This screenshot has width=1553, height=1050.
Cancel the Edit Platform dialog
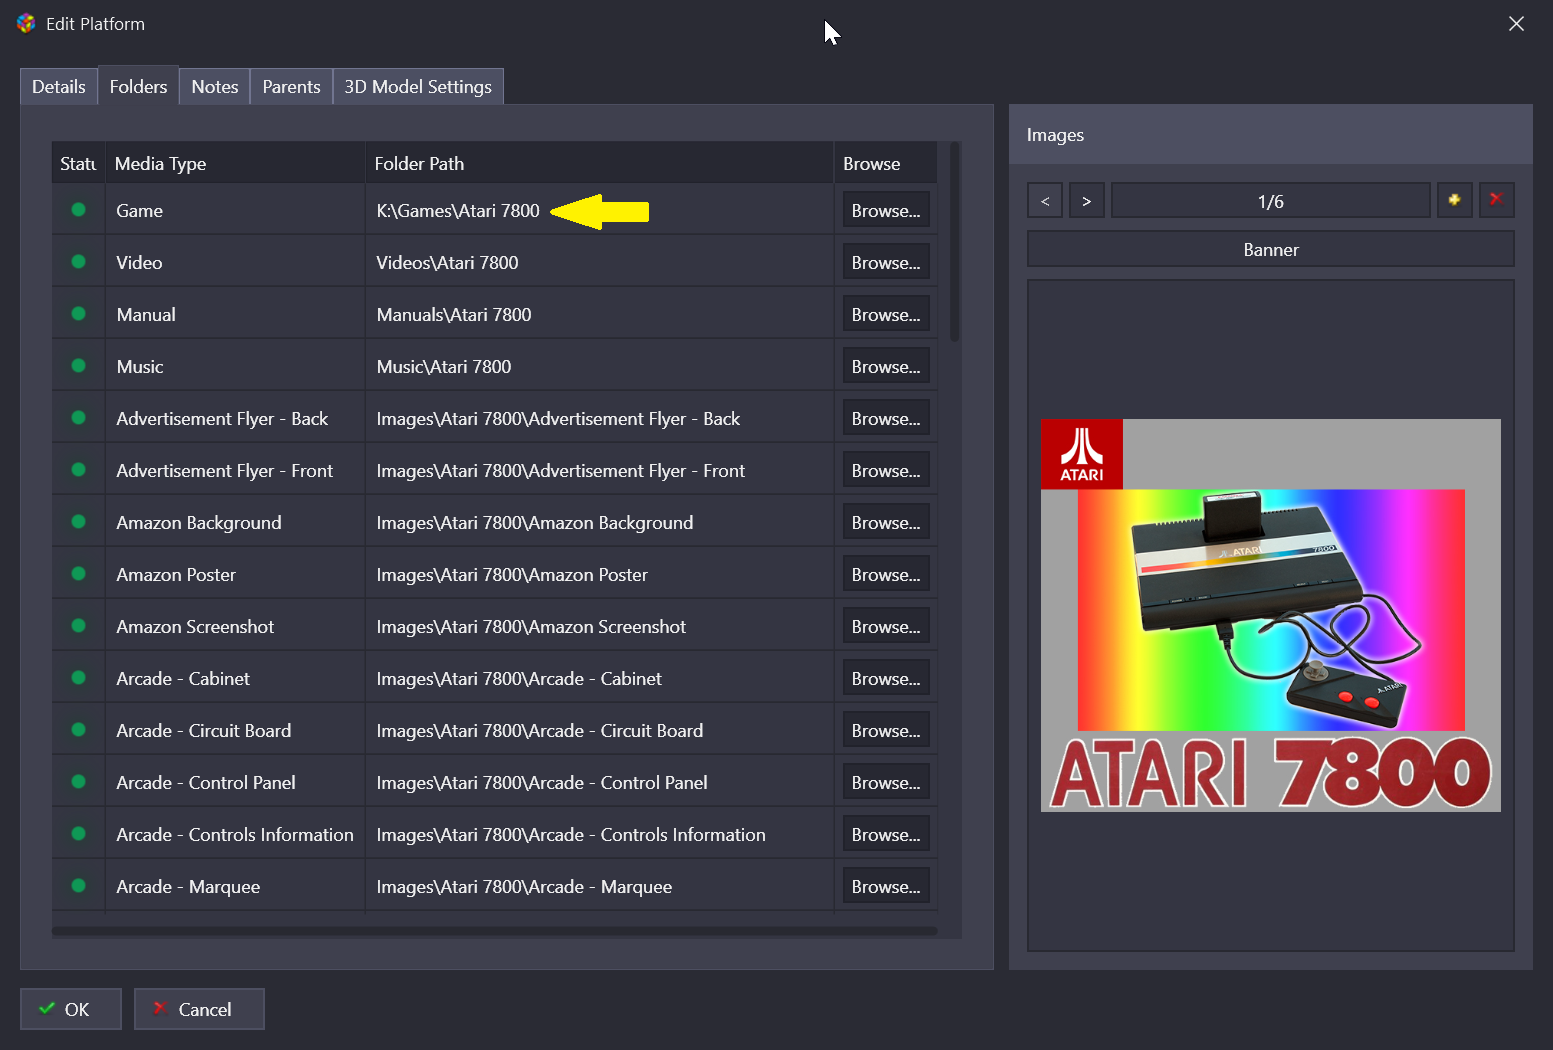199,1009
